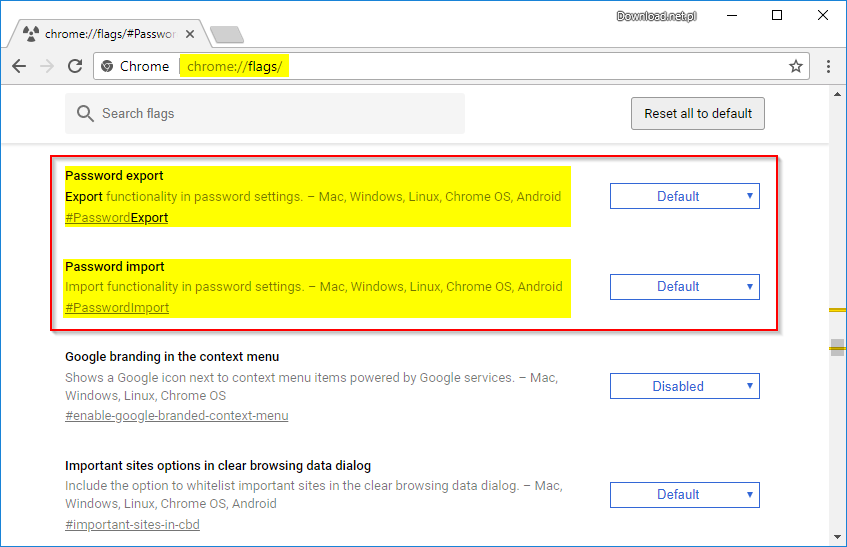Focus the Search flags input field
847x547 pixels.
(265, 113)
